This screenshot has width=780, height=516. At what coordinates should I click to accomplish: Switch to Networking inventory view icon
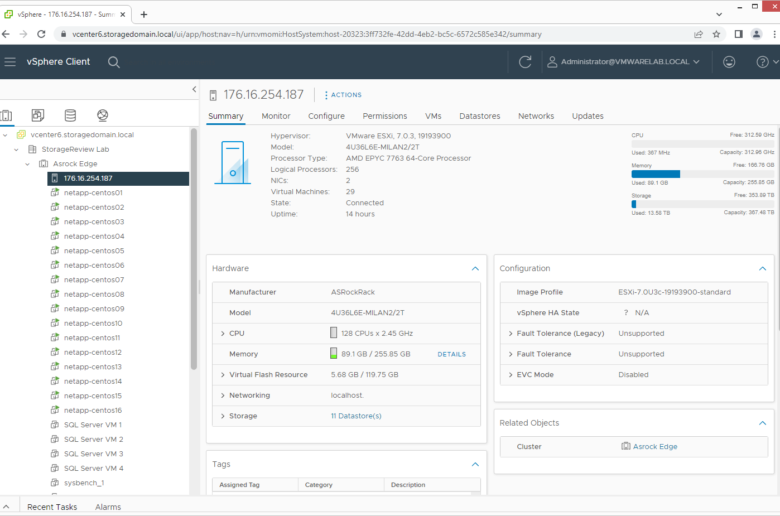[102, 115]
